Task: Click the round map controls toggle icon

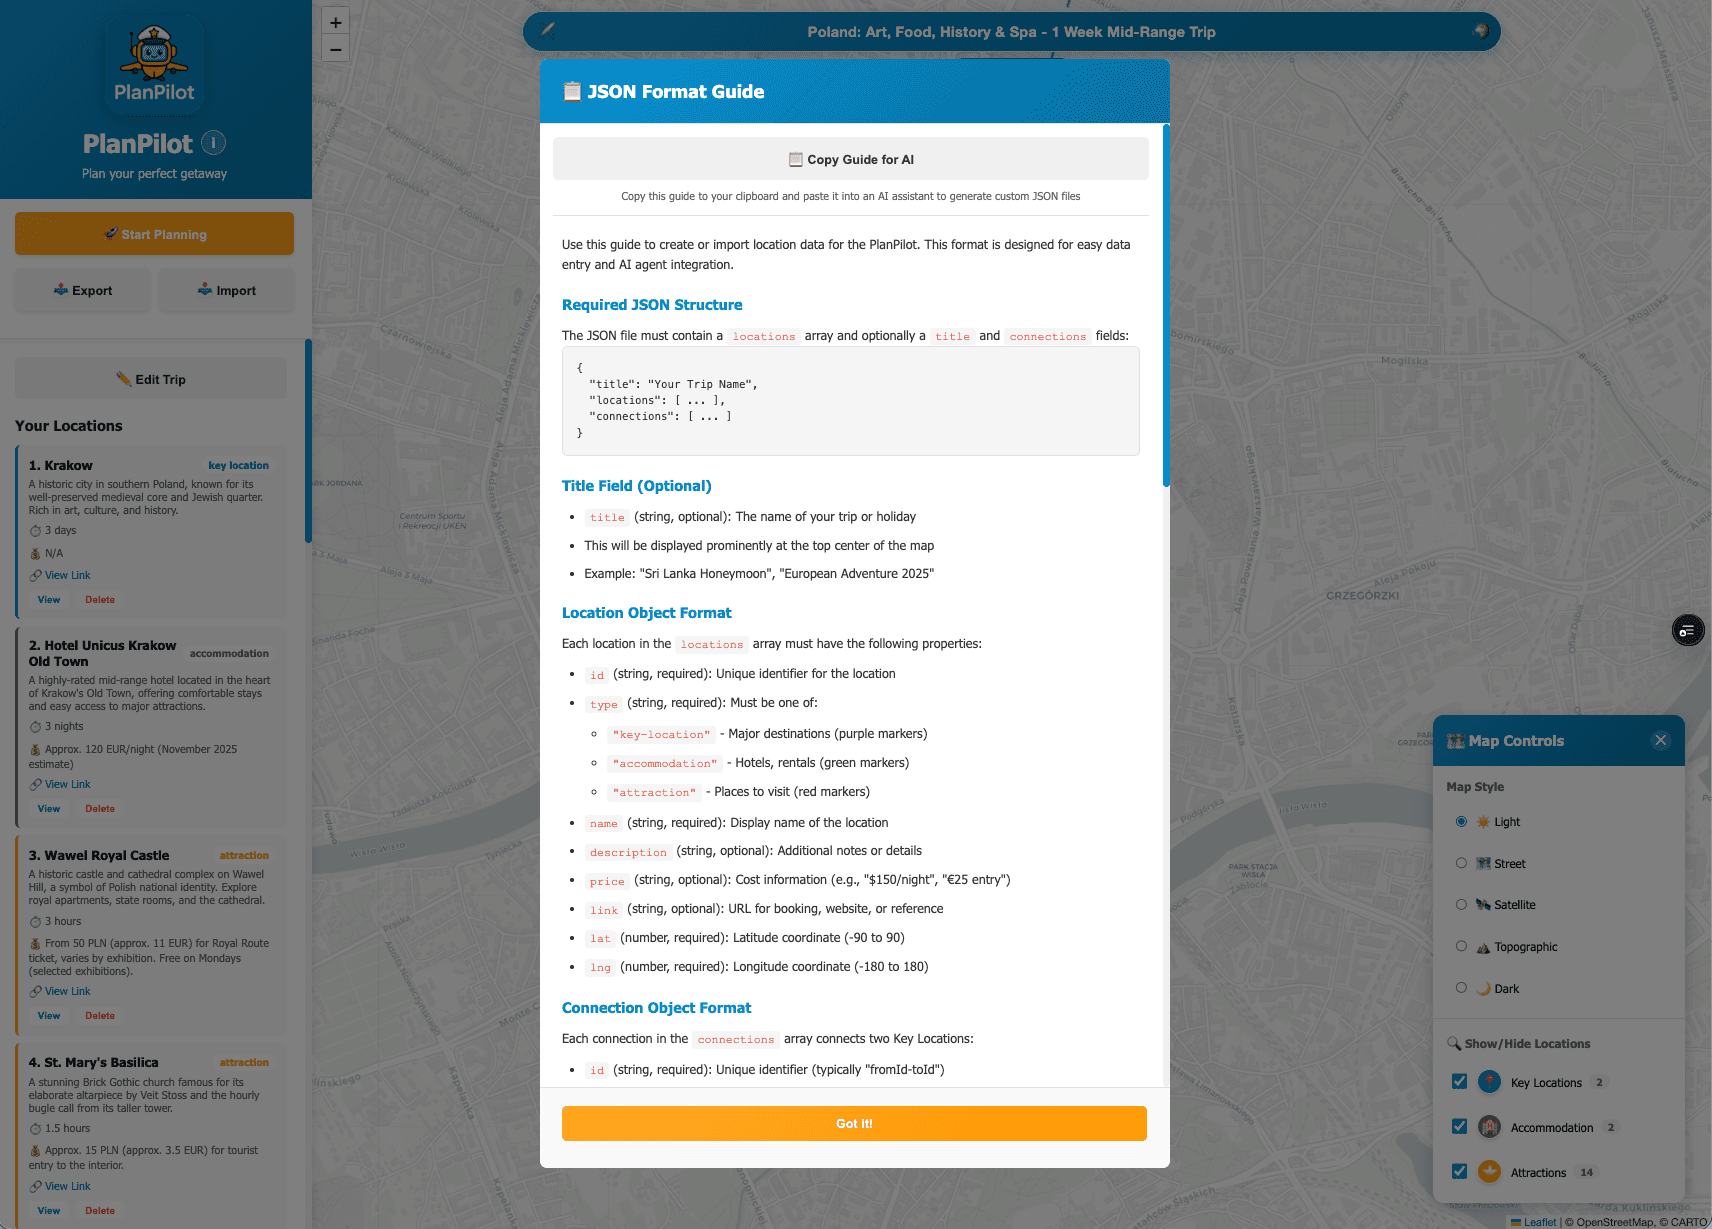Action: pos(1688,630)
